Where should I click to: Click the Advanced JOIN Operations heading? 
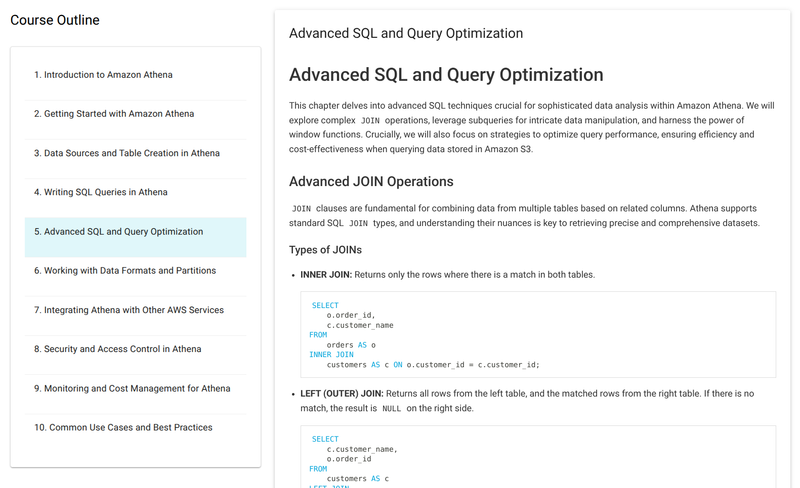(371, 182)
